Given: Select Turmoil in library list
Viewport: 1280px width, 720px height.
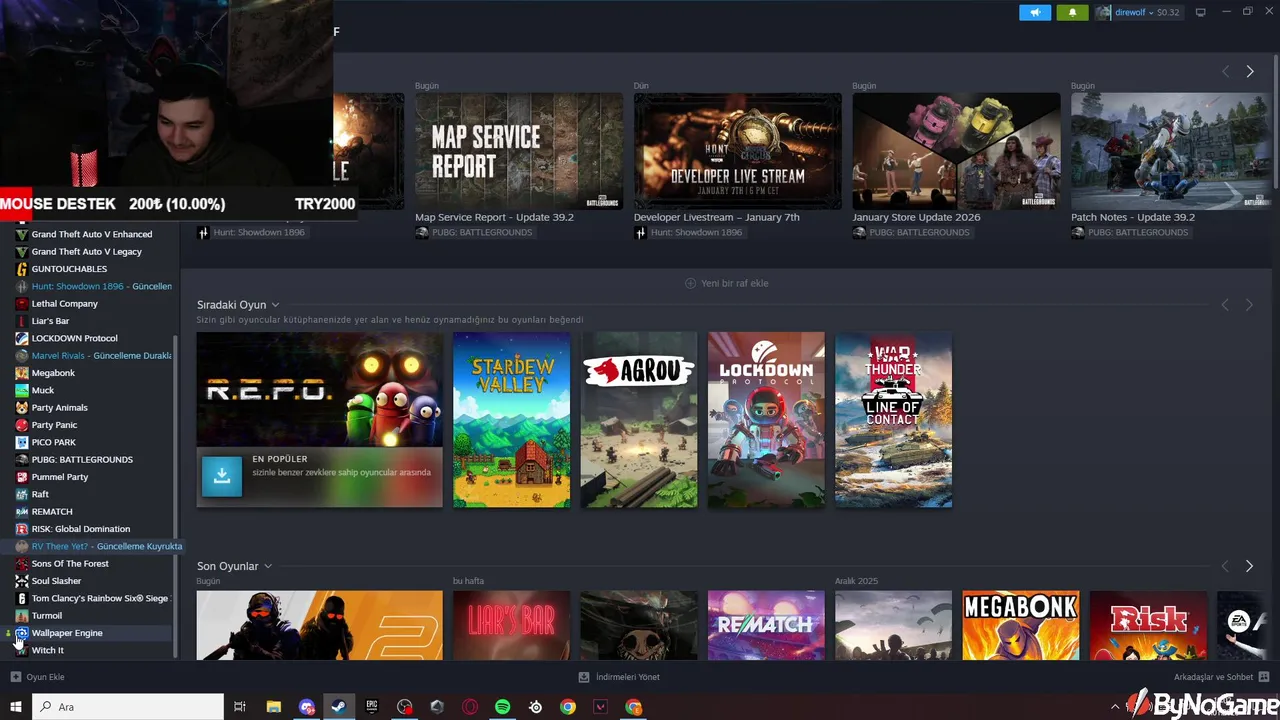Looking at the screenshot, I should [47, 616].
